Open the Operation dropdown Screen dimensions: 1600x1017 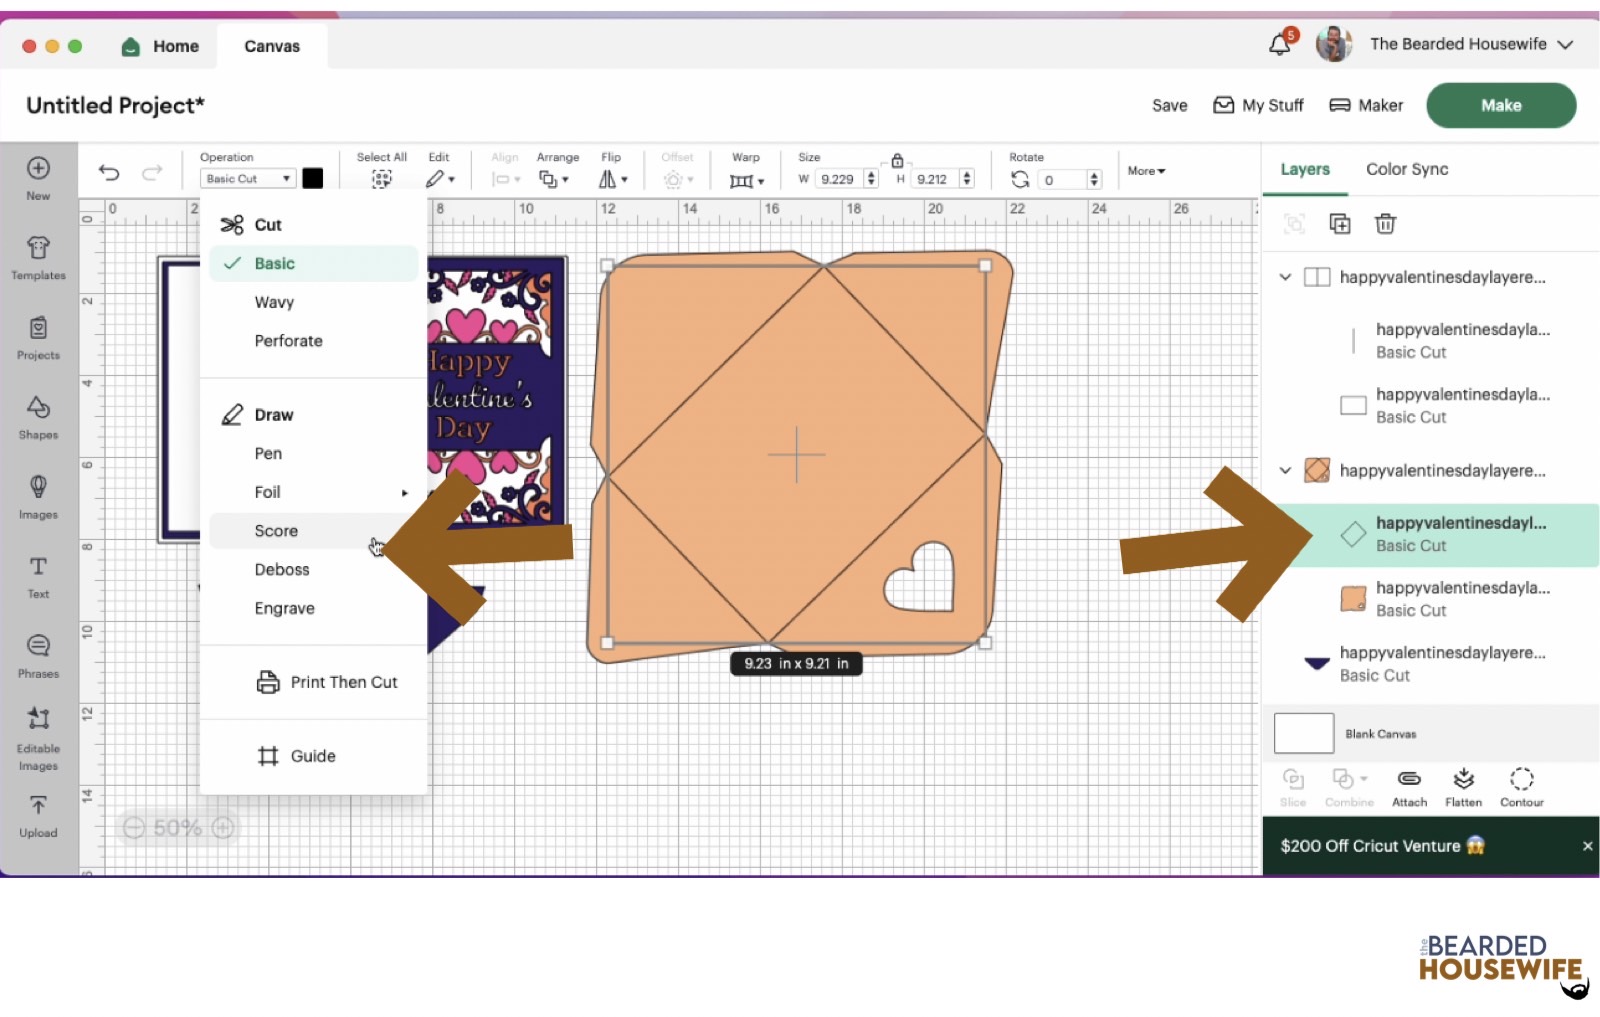tap(248, 179)
